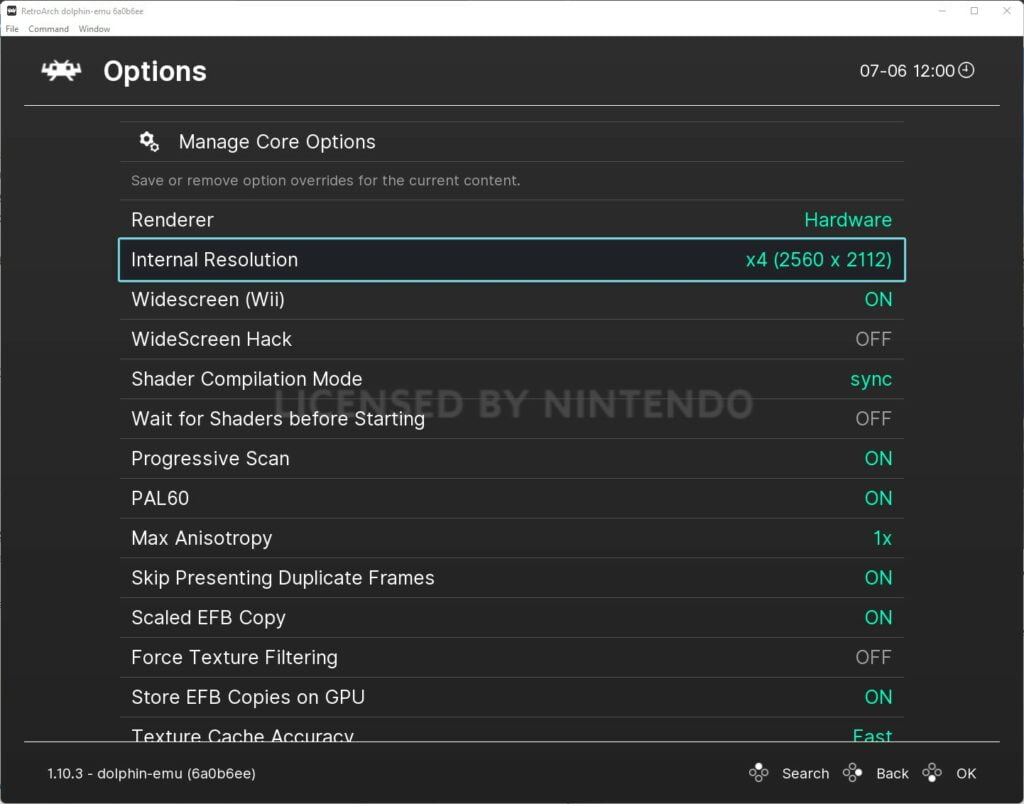The width and height of the screenshot is (1024, 804).
Task: Click the Back label in footer
Action: pyautogui.click(x=892, y=773)
